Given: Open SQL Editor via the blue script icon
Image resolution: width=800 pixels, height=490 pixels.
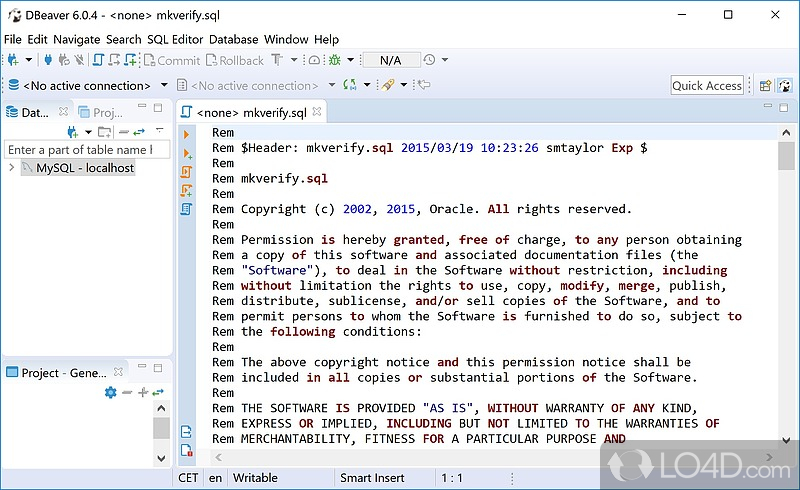Looking at the screenshot, I should (98, 60).
